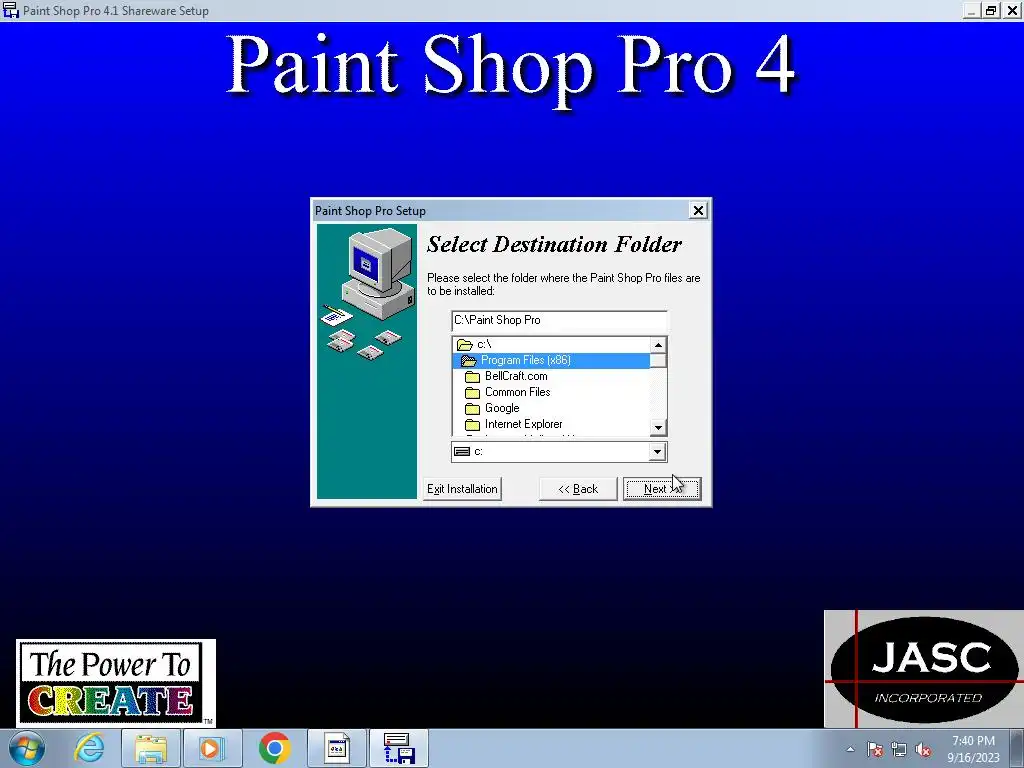This screenshot has width=1024, height=768.
Task: Click the BellCraft.com folder icon
Action: (x=472, y=377)
